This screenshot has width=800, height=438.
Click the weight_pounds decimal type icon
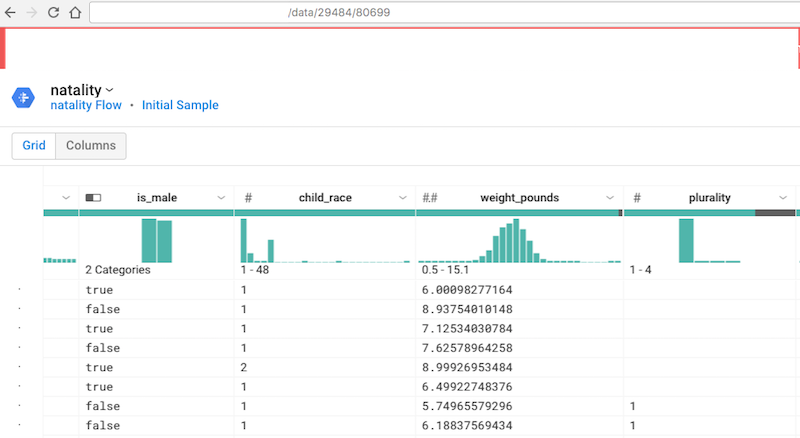(430, 198)
